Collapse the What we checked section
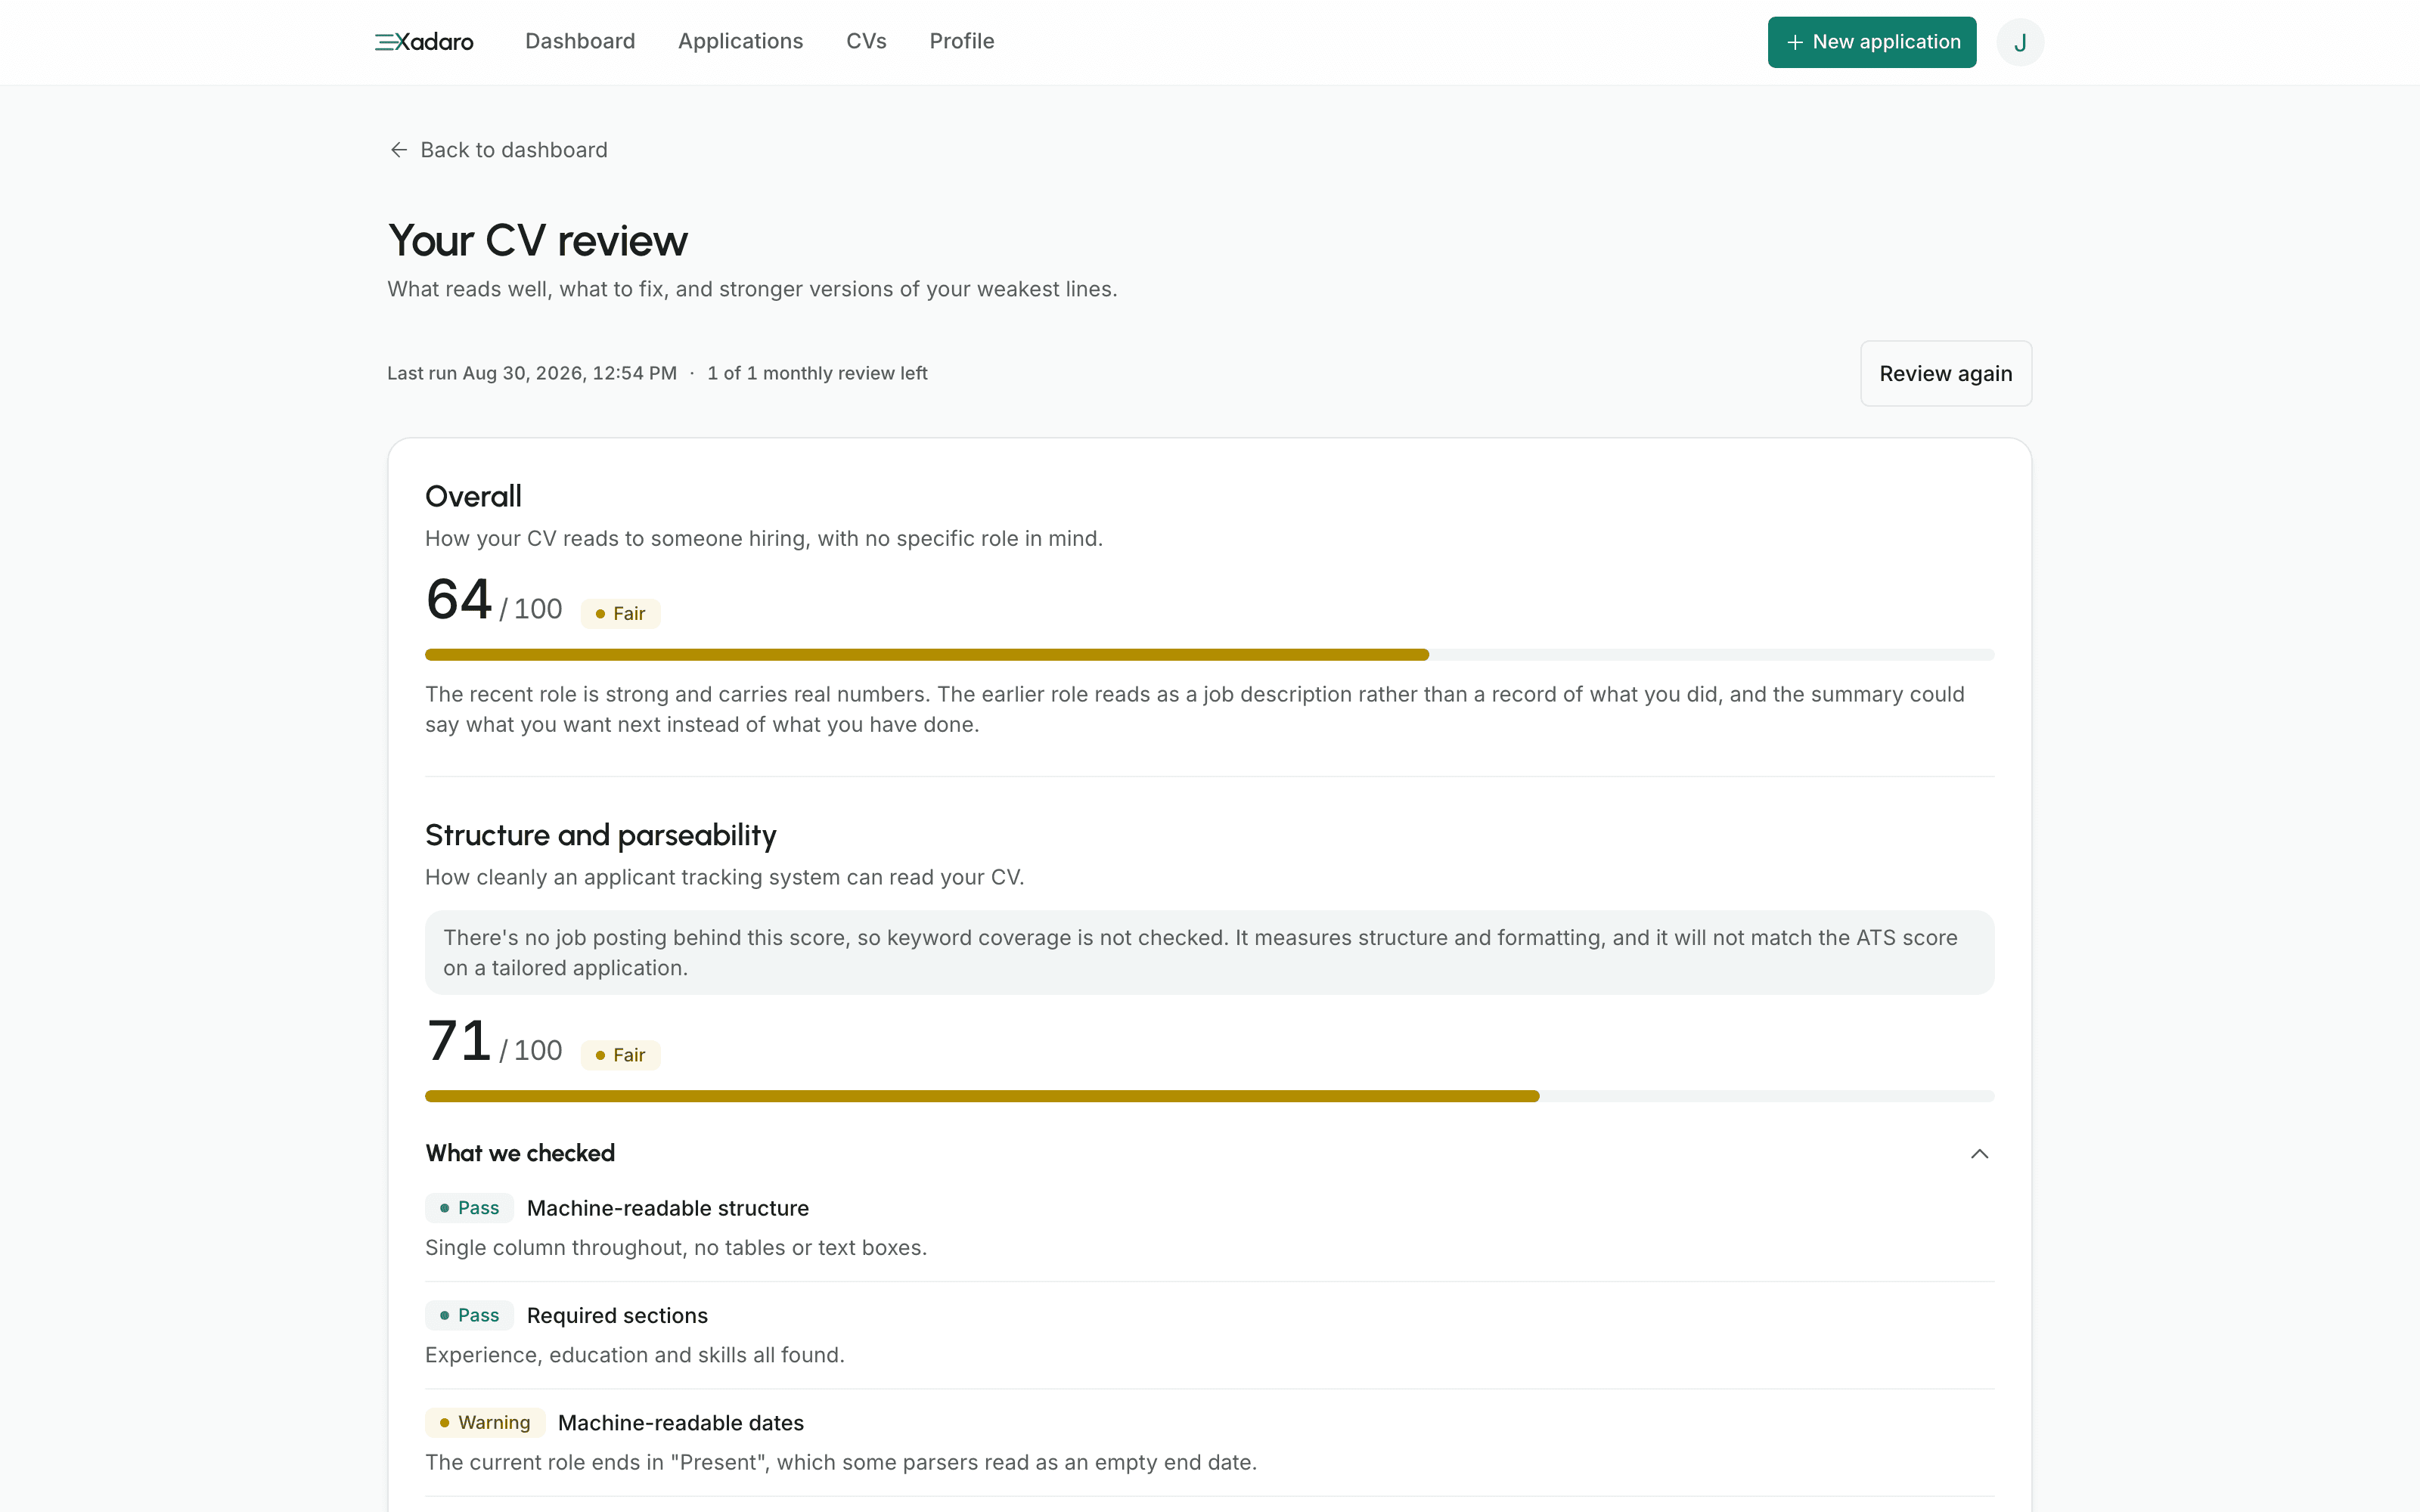2420x1512 pixels. (1978, 1153)
